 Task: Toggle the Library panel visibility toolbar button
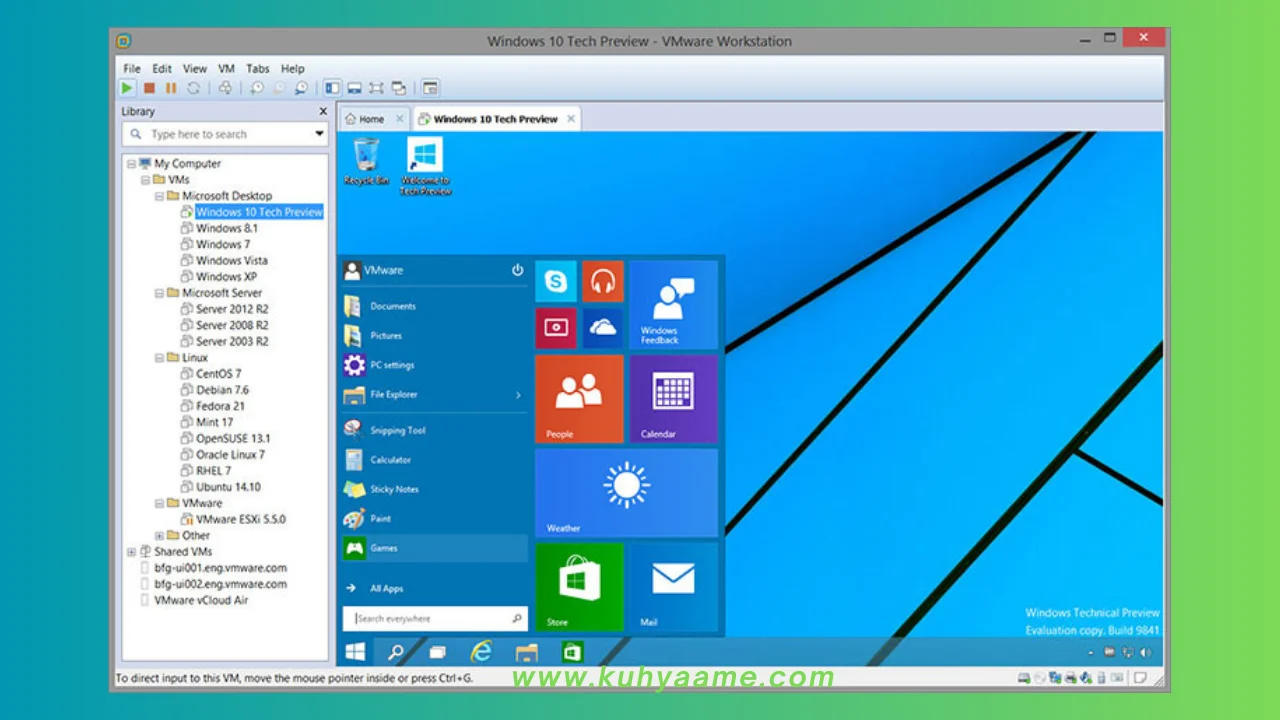tap(332, 88)
